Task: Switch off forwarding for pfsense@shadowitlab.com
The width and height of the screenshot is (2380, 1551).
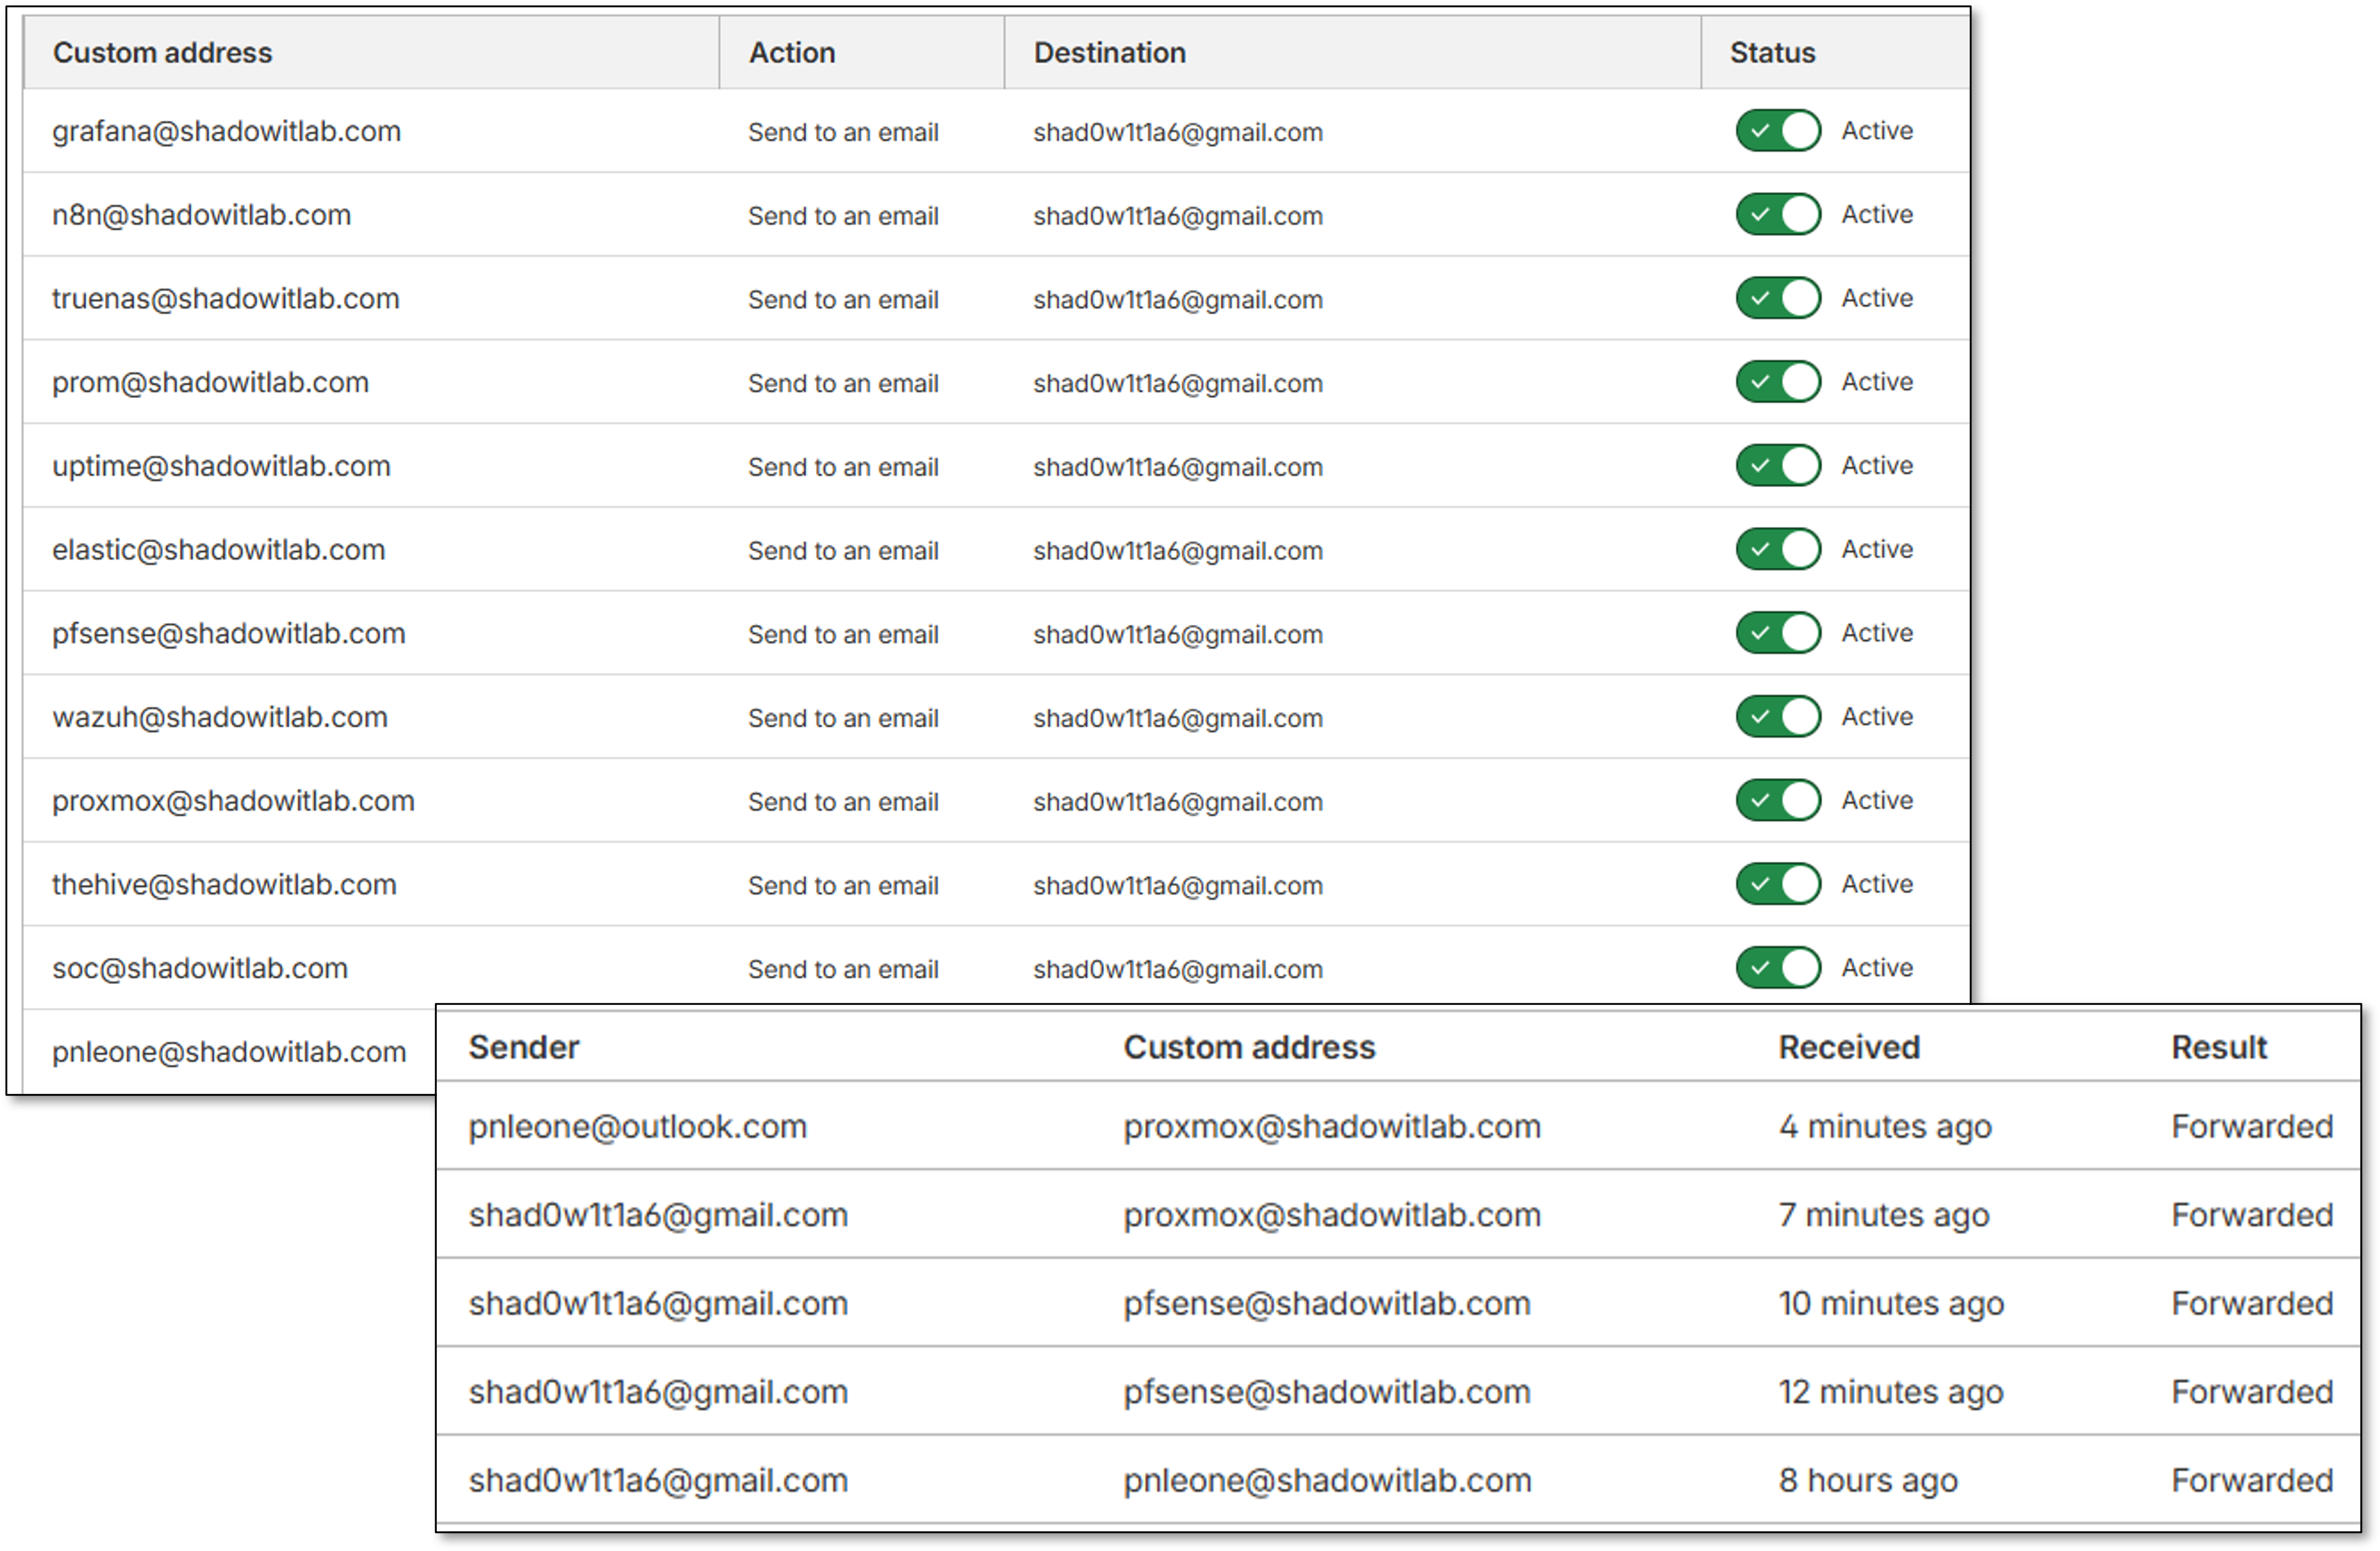Action: tap(1777, 633)
